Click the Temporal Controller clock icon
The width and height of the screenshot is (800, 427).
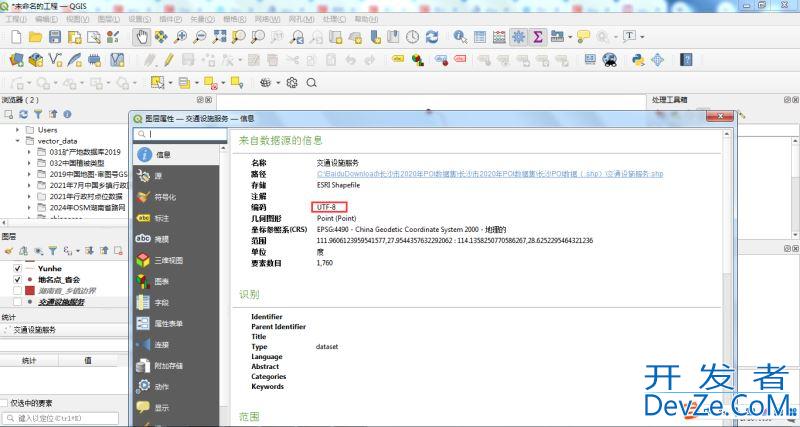click(412, 37)
